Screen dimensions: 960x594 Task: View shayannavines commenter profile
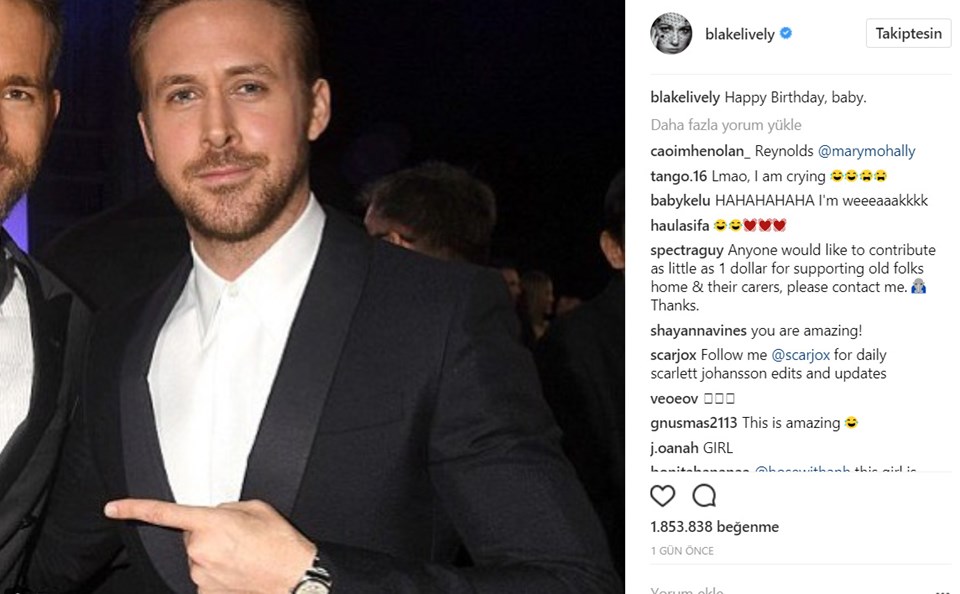coord(698,331)
